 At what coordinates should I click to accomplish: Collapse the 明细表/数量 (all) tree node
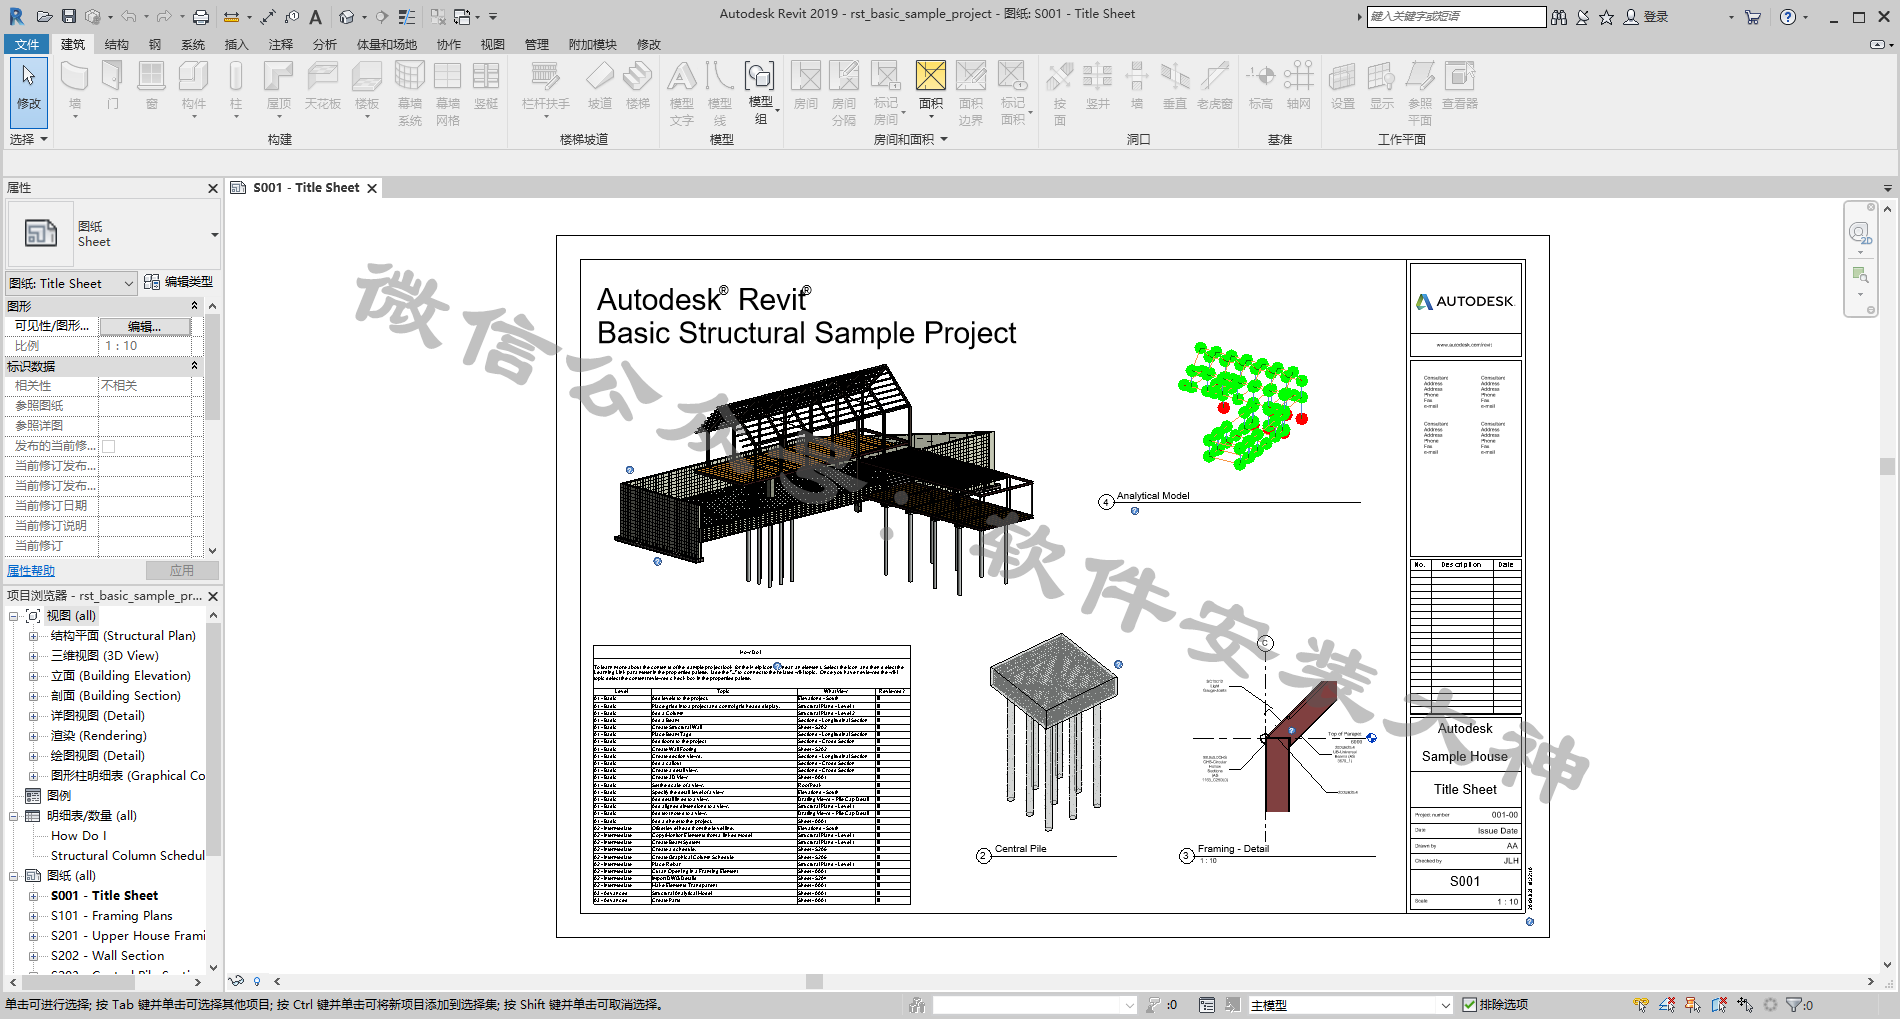(x=14, y=816)
